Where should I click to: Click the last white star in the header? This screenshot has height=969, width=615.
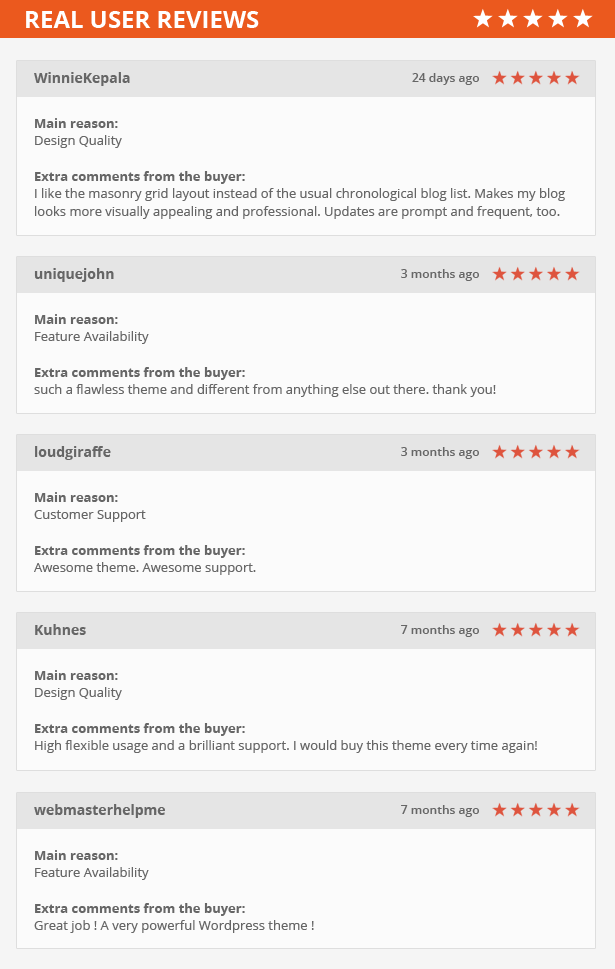pos(583,19)
